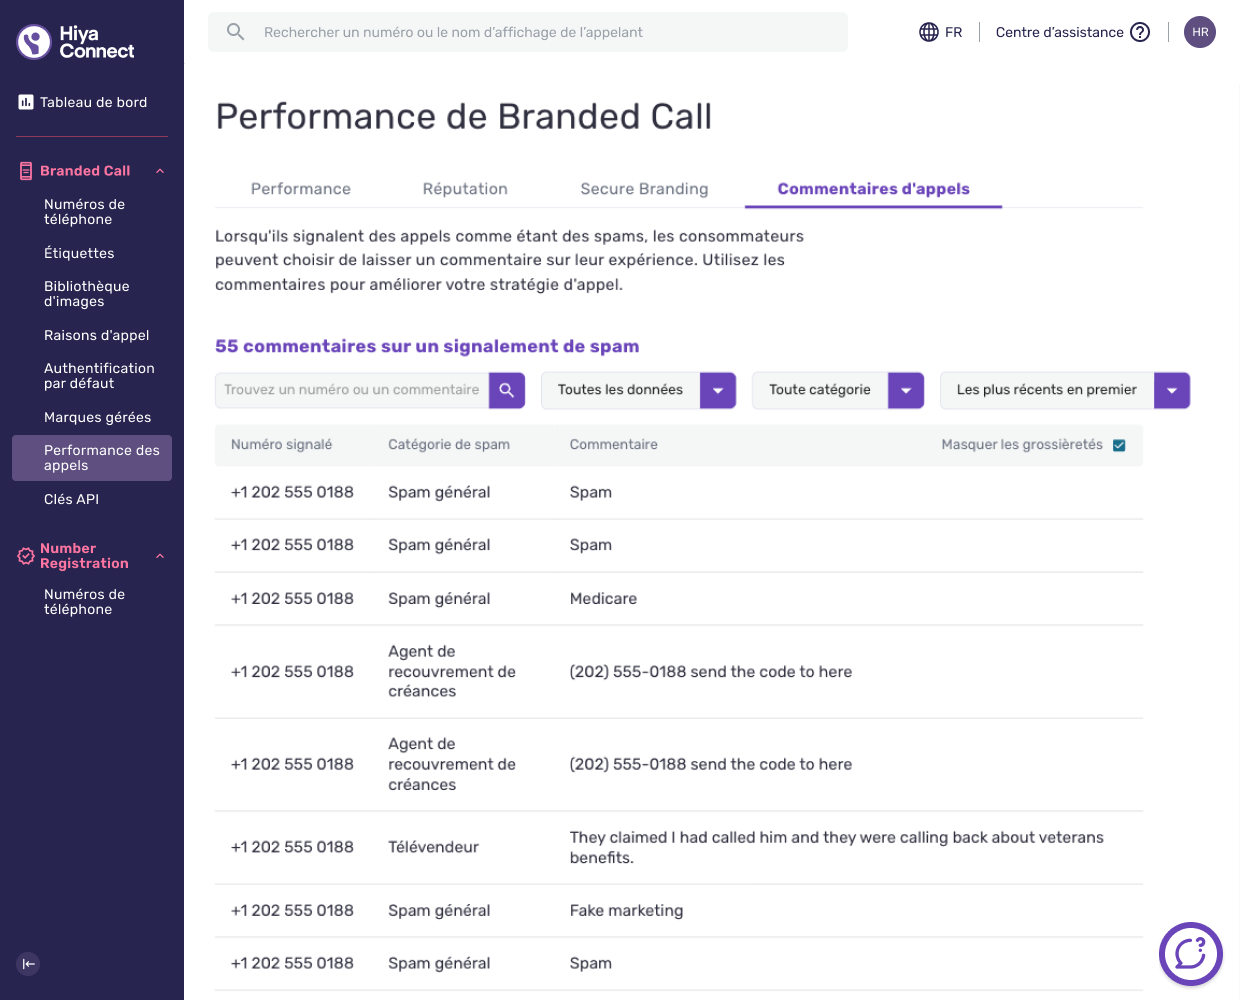Collapse the Branded Call sidebar section

(x=160, y=171)
